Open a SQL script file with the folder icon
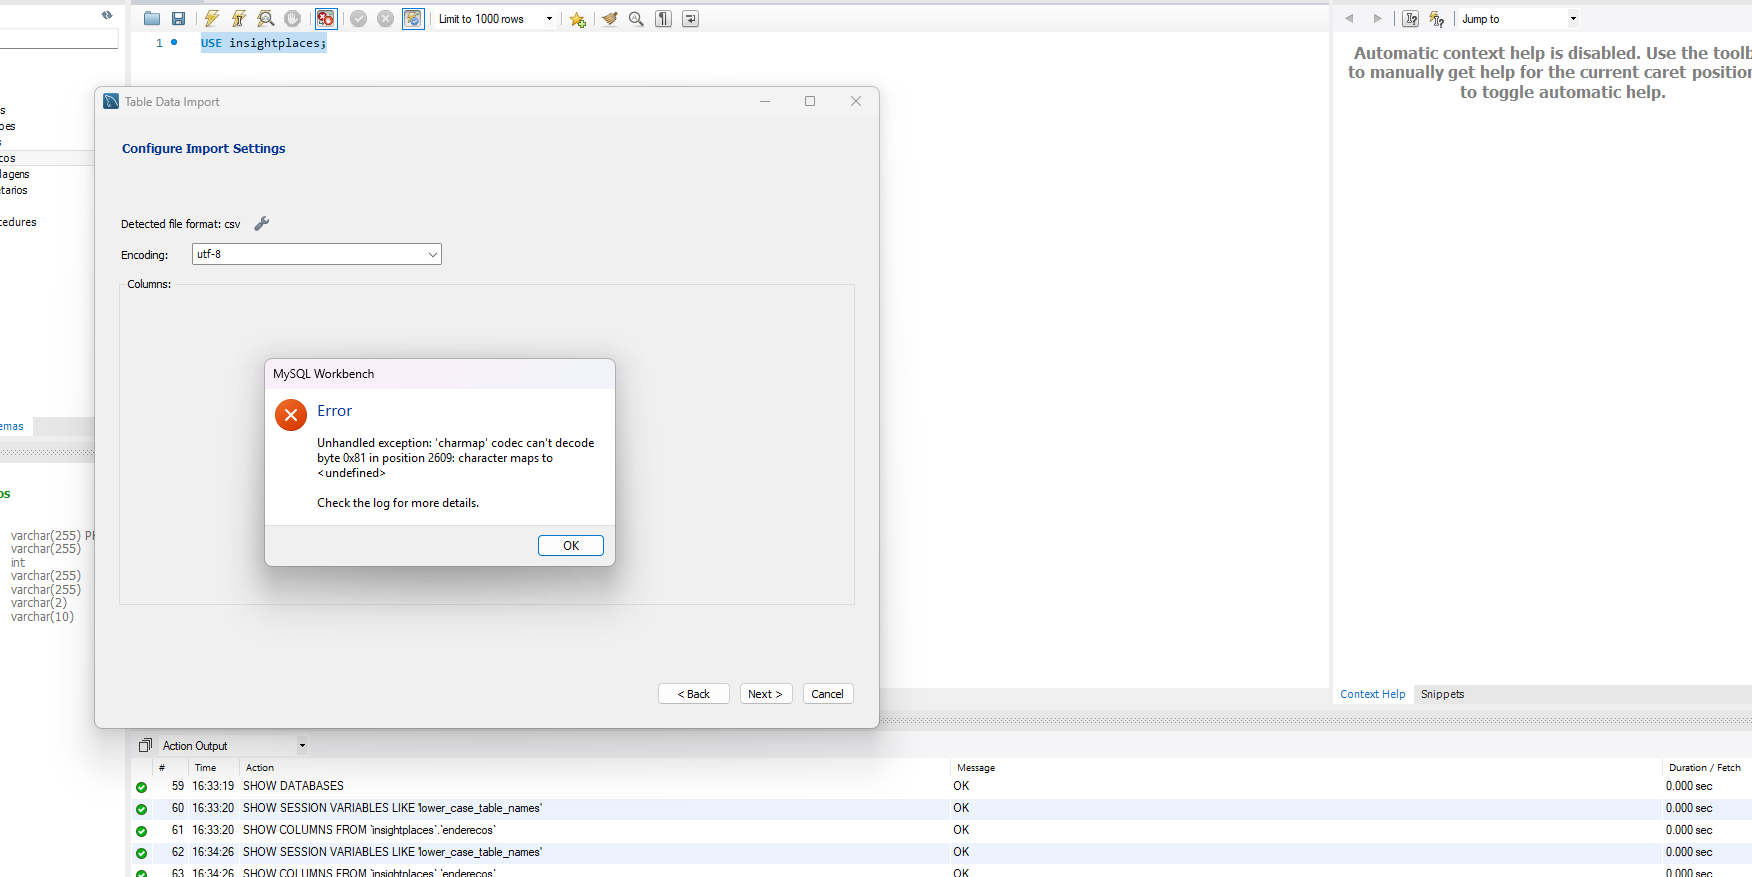This screenshot has width=1752, height=877. click(152, 19)
